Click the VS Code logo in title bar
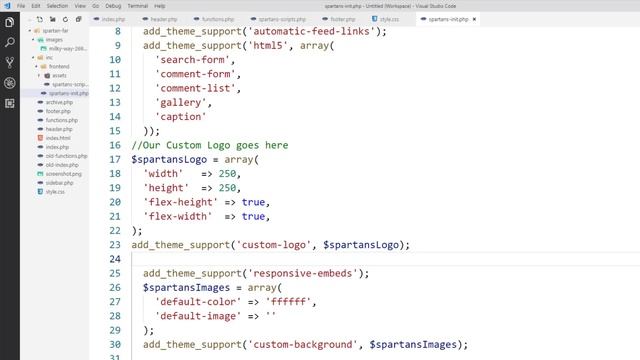640x360 pixels. coord(7,6)
